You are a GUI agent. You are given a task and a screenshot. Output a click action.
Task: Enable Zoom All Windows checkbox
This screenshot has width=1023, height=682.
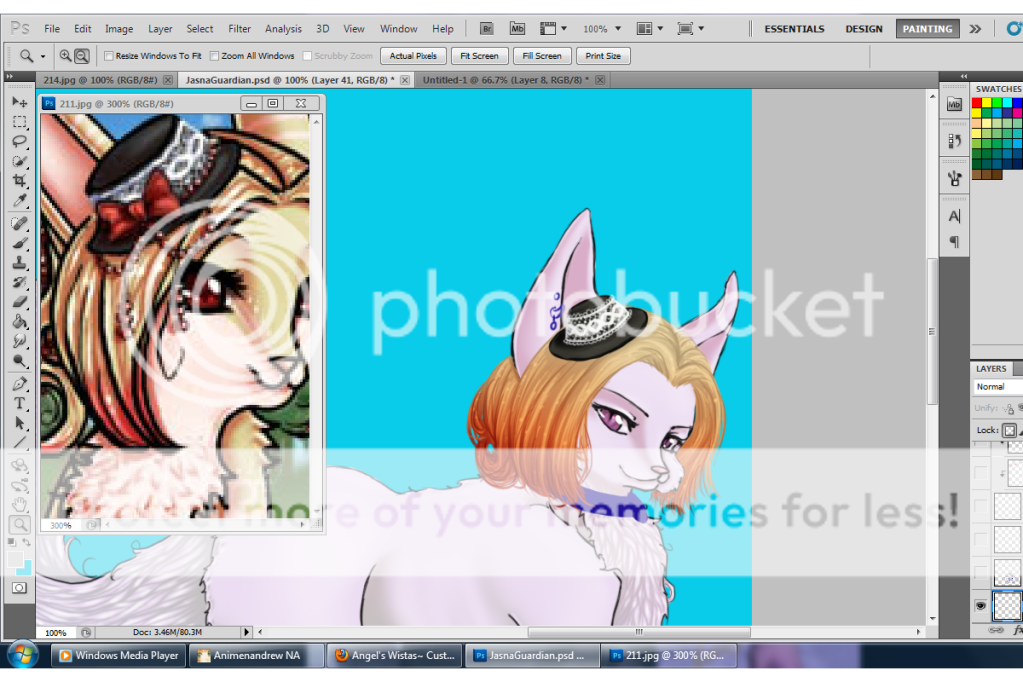pyautogui.click(x=215, y=56)
